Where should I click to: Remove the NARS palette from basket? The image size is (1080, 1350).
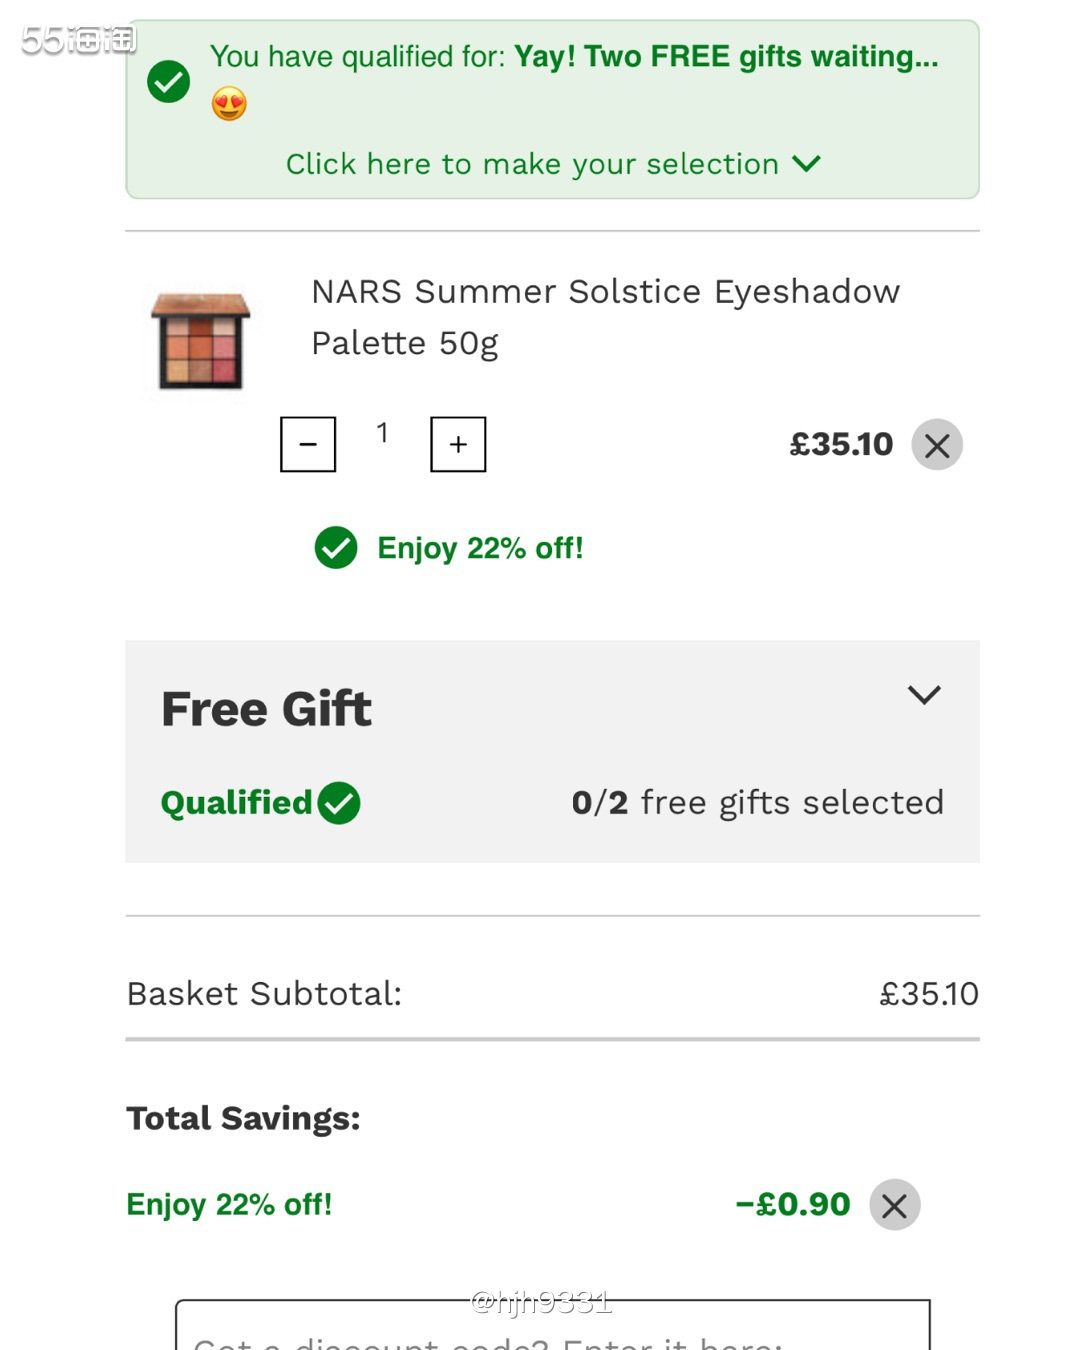tap(937, 445)
